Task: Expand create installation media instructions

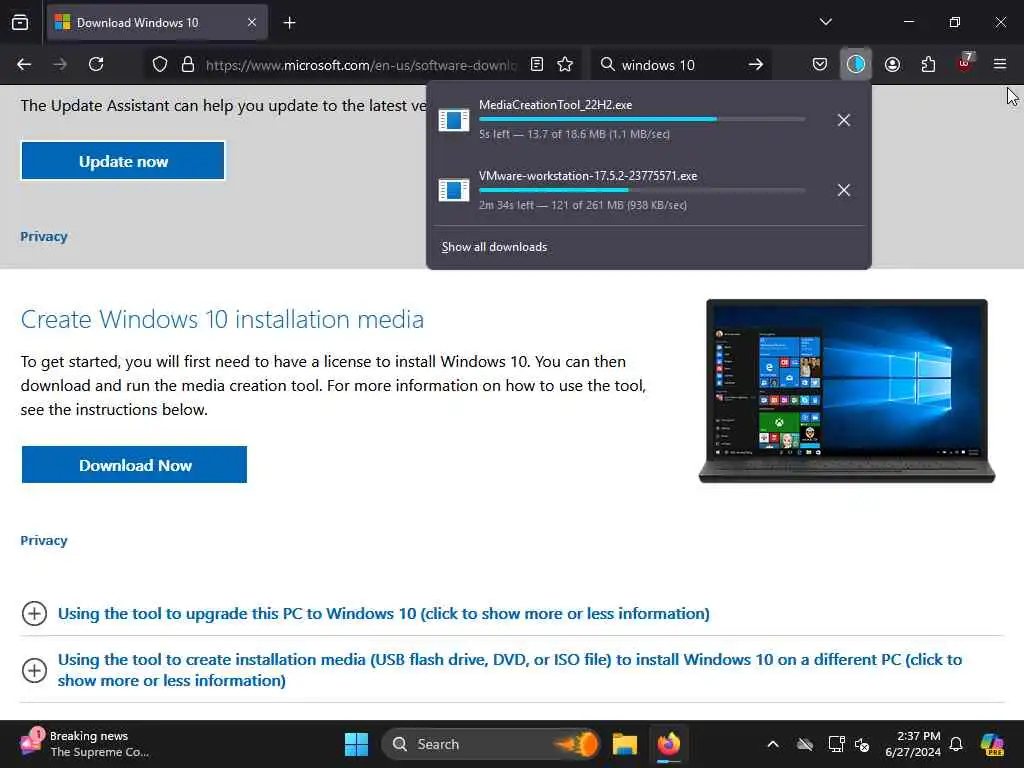Action: click(x=509, y=670)
